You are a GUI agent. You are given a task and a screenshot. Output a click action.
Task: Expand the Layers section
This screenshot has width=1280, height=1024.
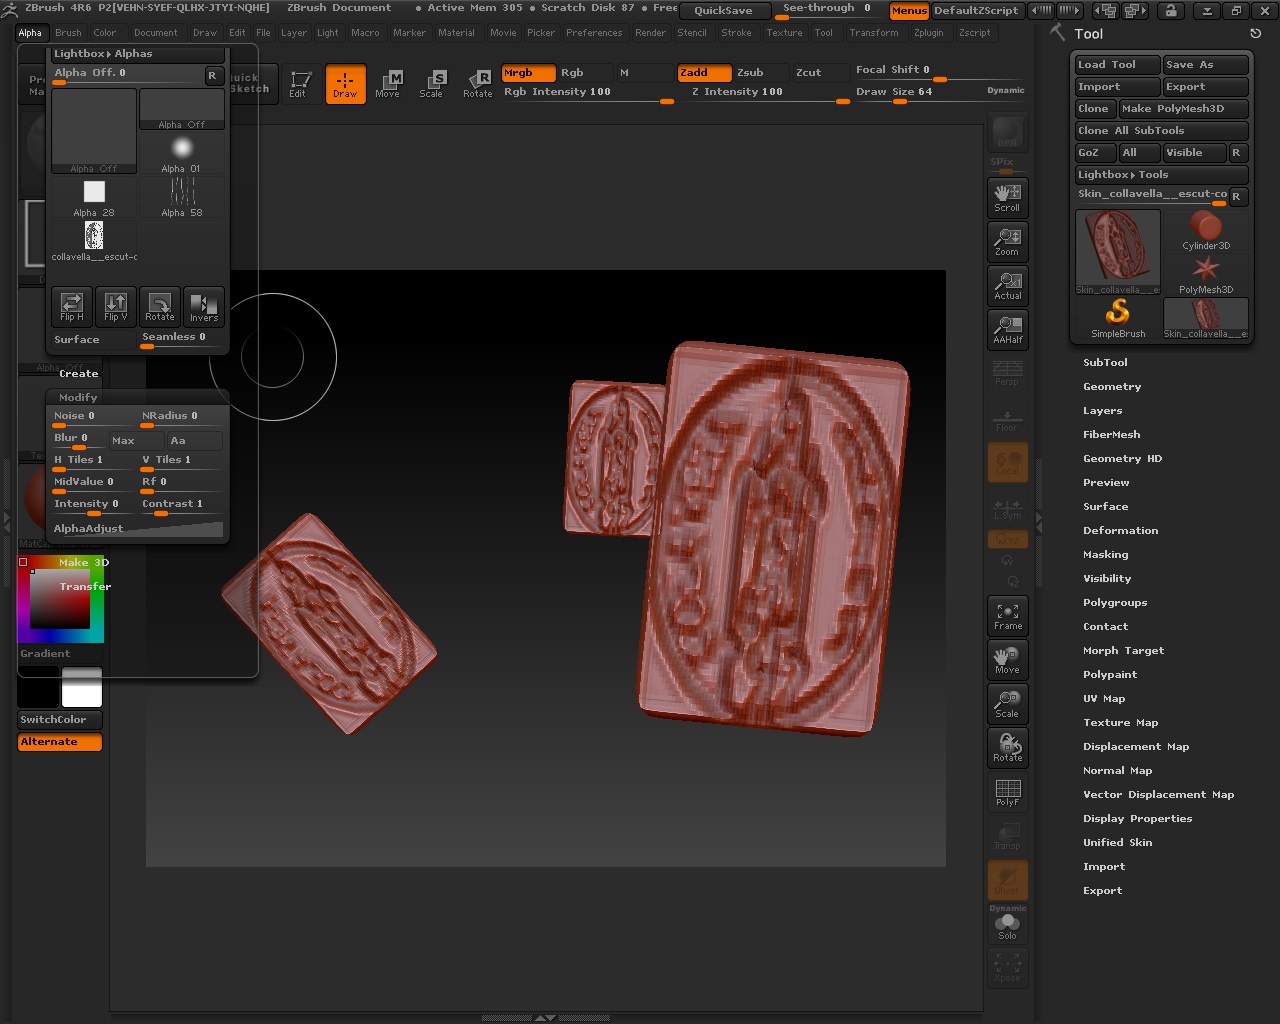[1103, 410]
